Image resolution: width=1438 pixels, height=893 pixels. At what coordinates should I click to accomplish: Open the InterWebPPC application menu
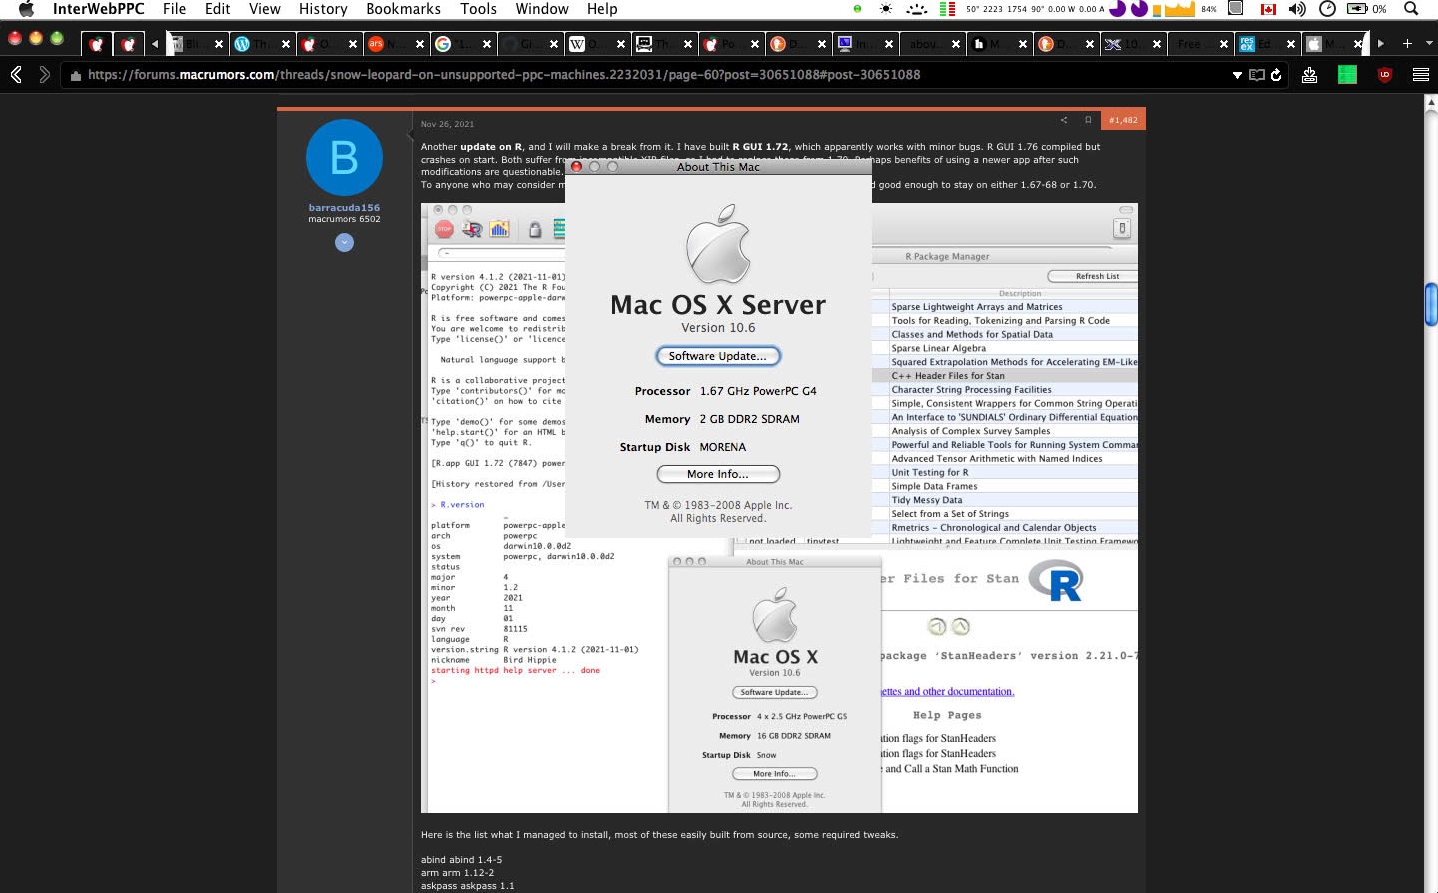(x=98, y=9)
